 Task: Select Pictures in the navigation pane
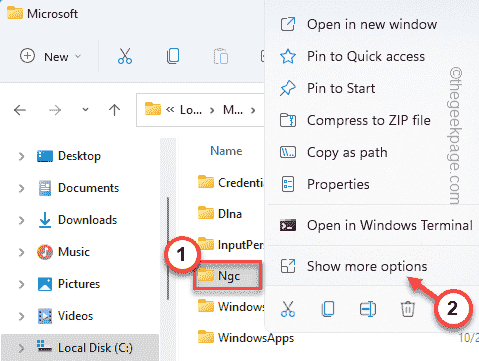coord(69,284)
